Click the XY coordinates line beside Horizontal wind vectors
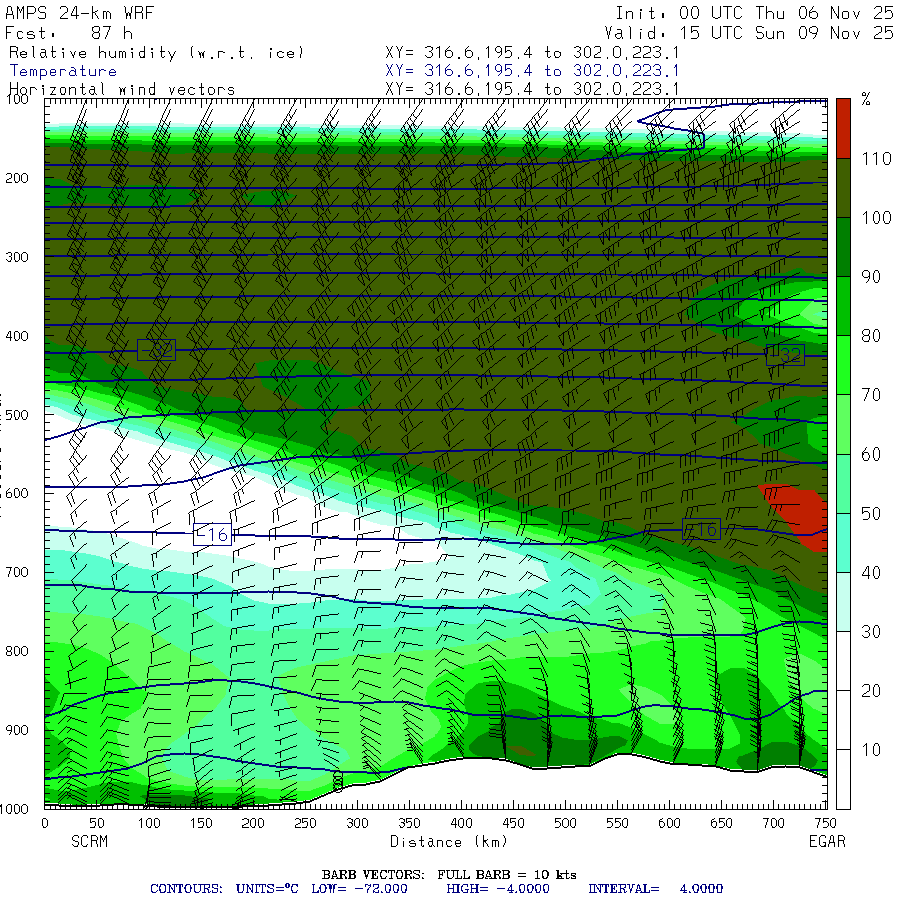 pos(532,89)
